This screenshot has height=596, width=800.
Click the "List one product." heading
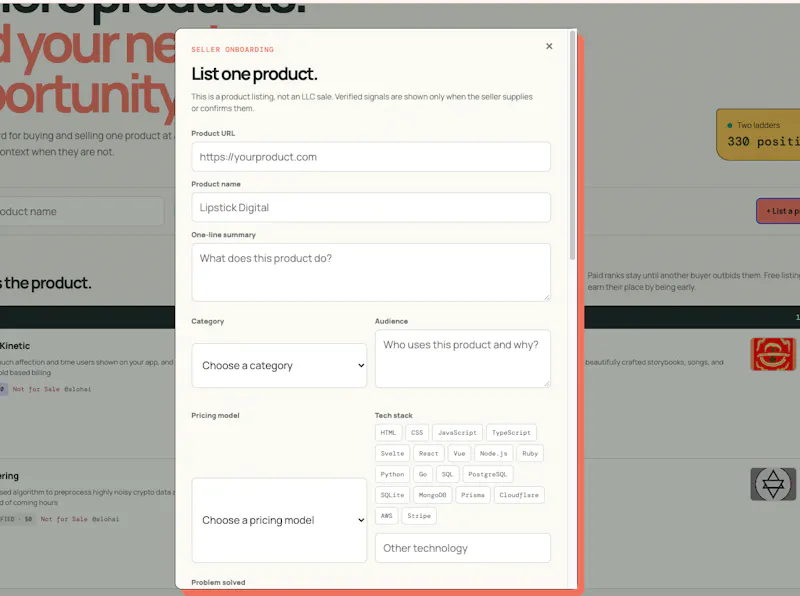pos(255,74)
